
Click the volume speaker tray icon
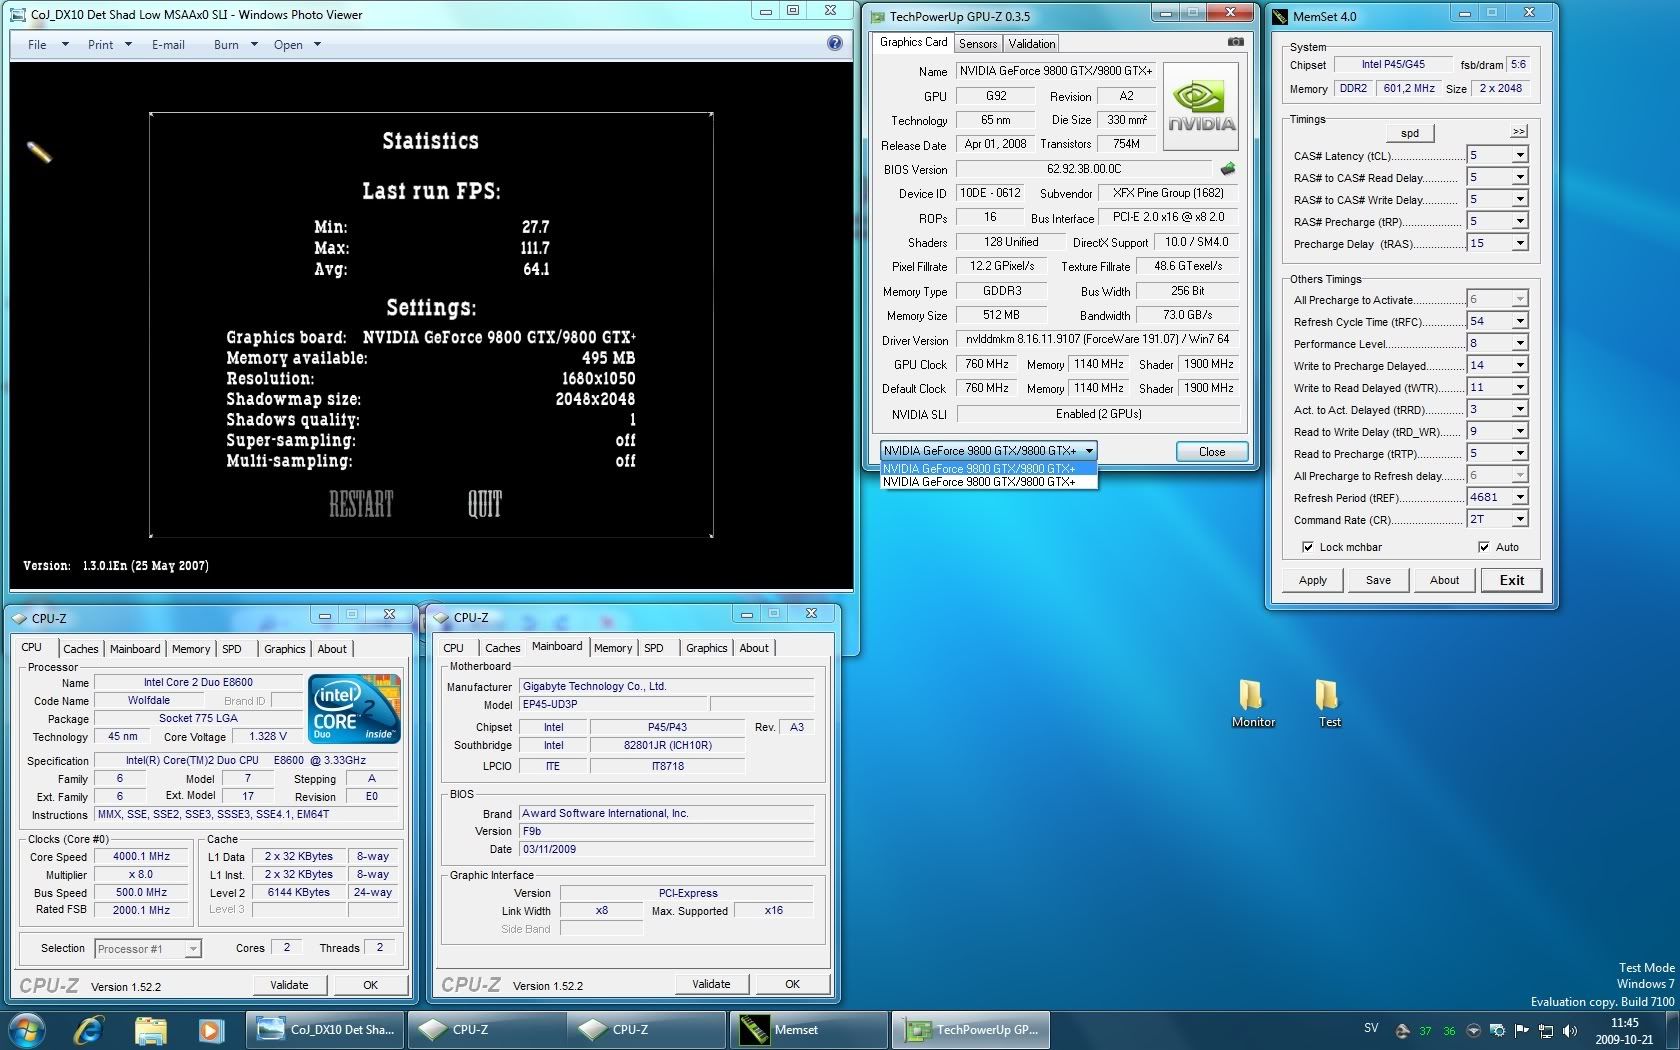(1570, 1030)
